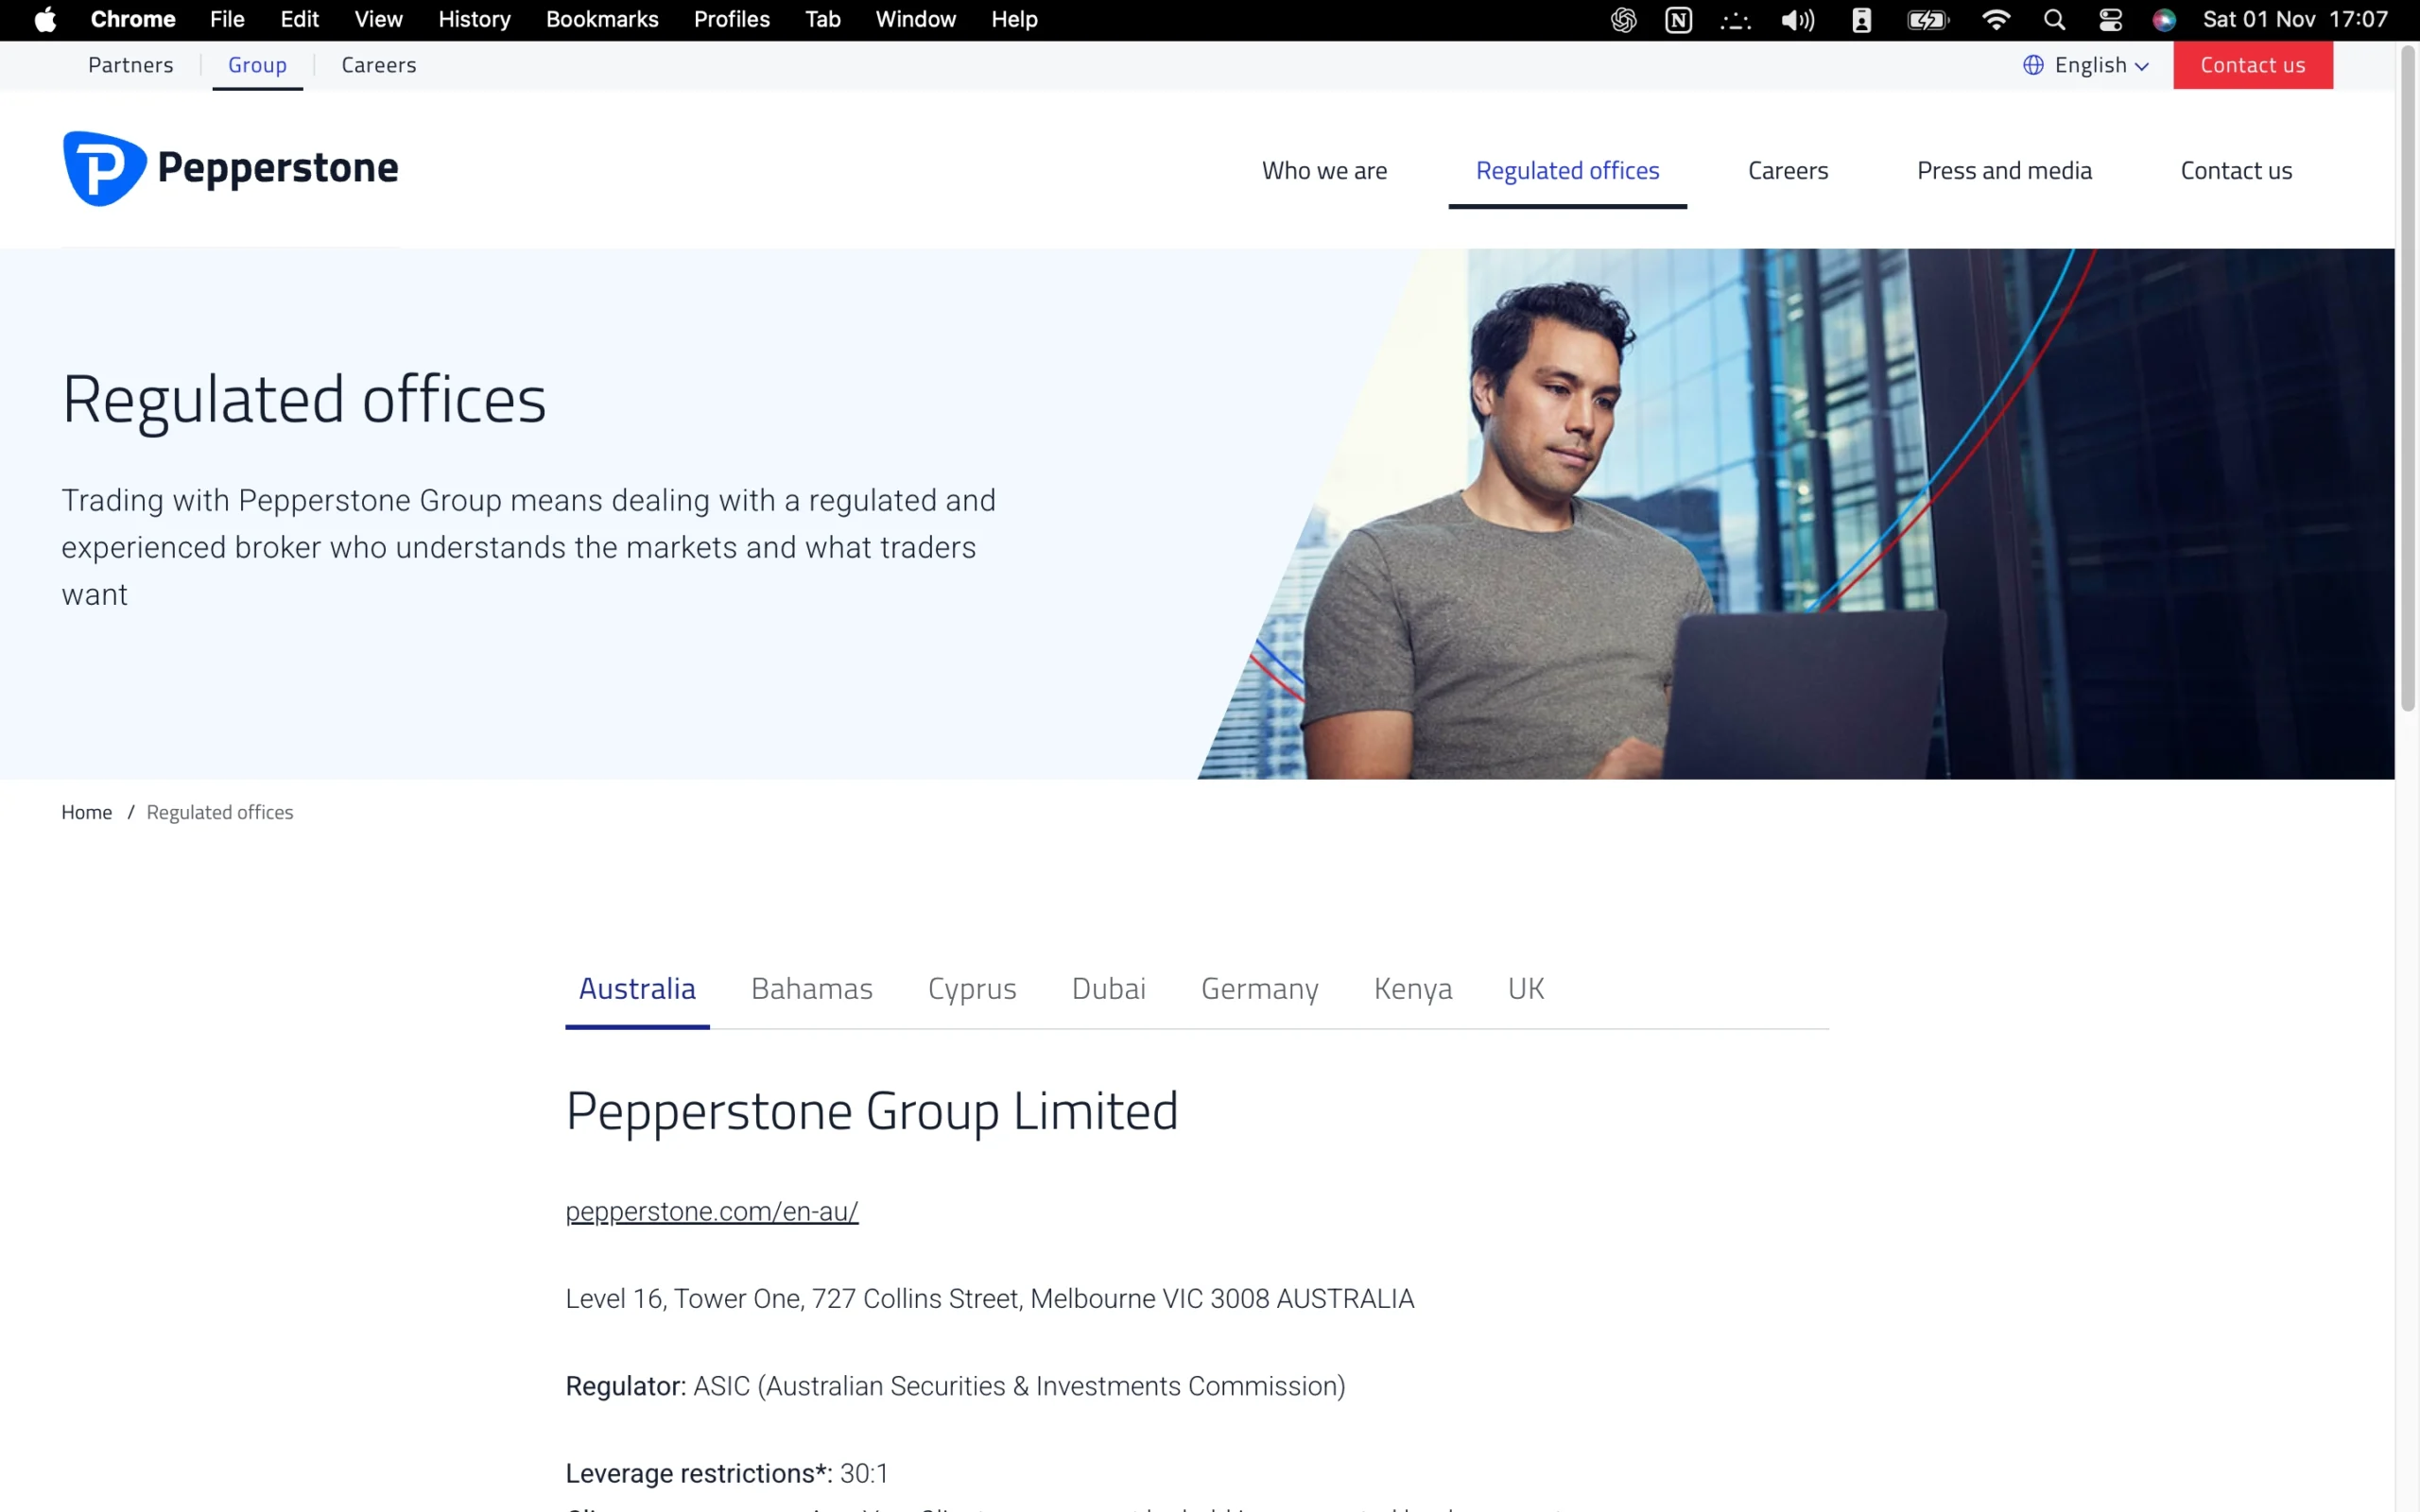2420x1512 pixels.
Task: Open Control Center in the menu bar
Action: tap(2110, 19)
